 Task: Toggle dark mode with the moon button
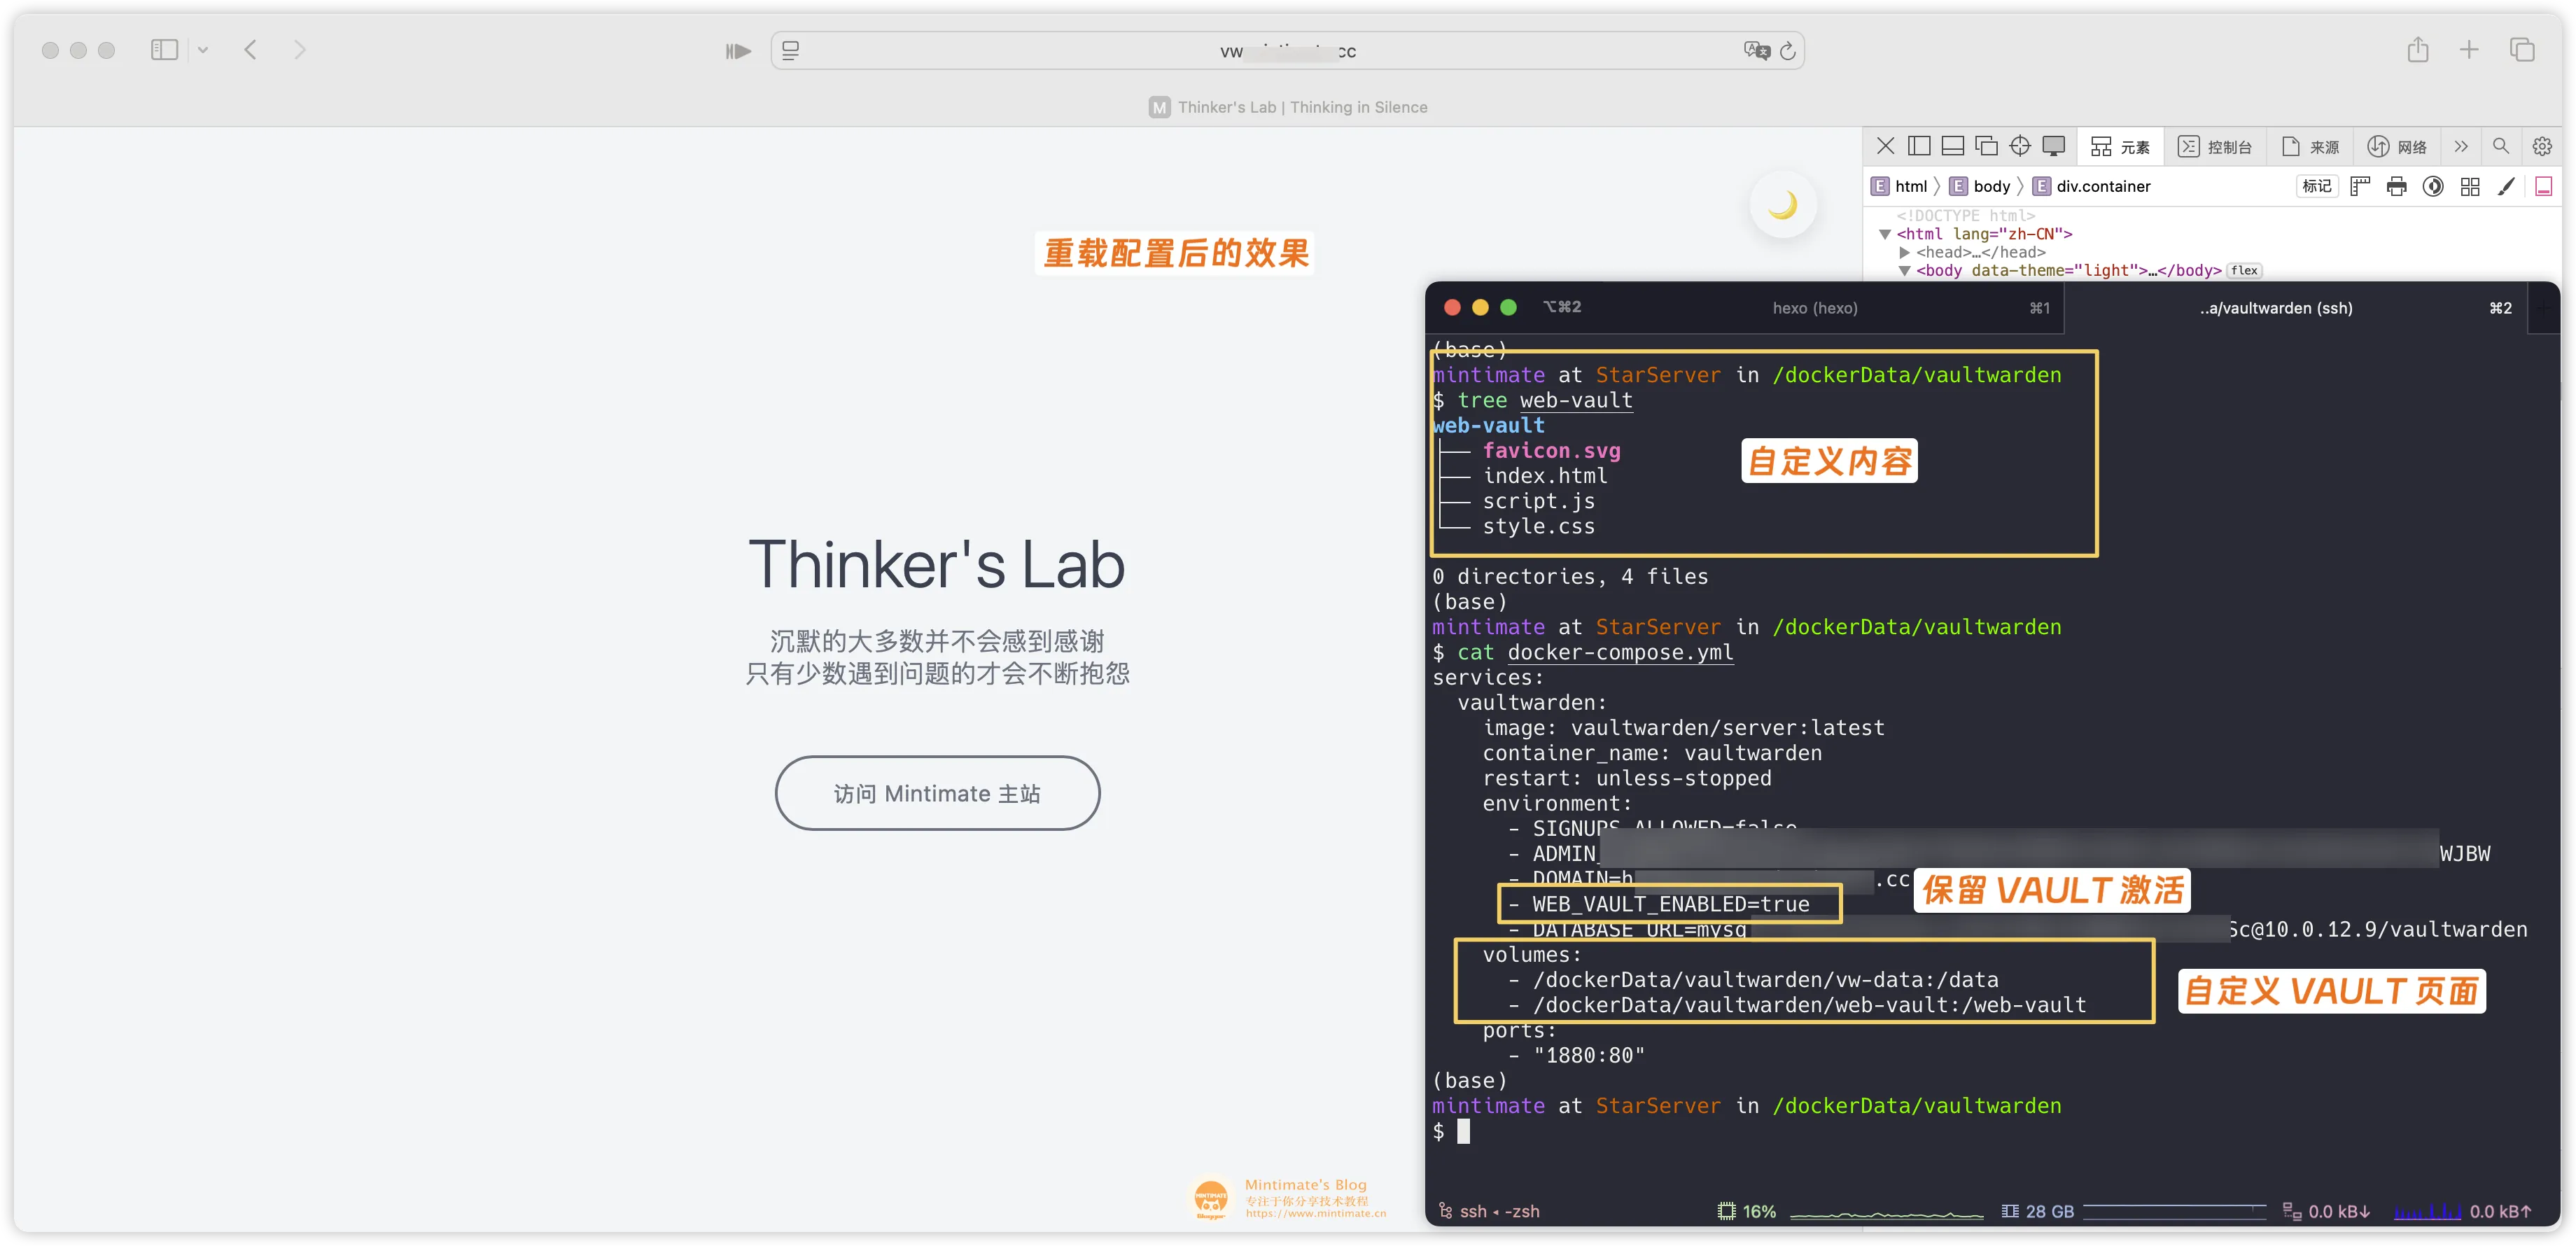click(x=1782, y=206)
